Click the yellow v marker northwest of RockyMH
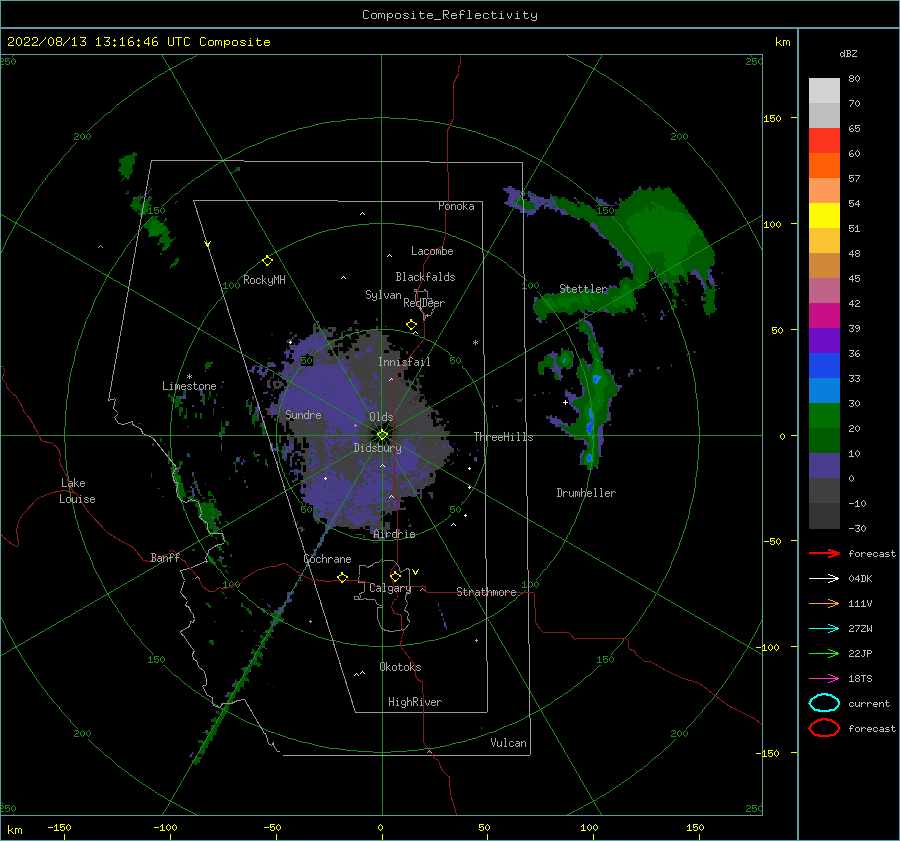 [x=208, y=244]
